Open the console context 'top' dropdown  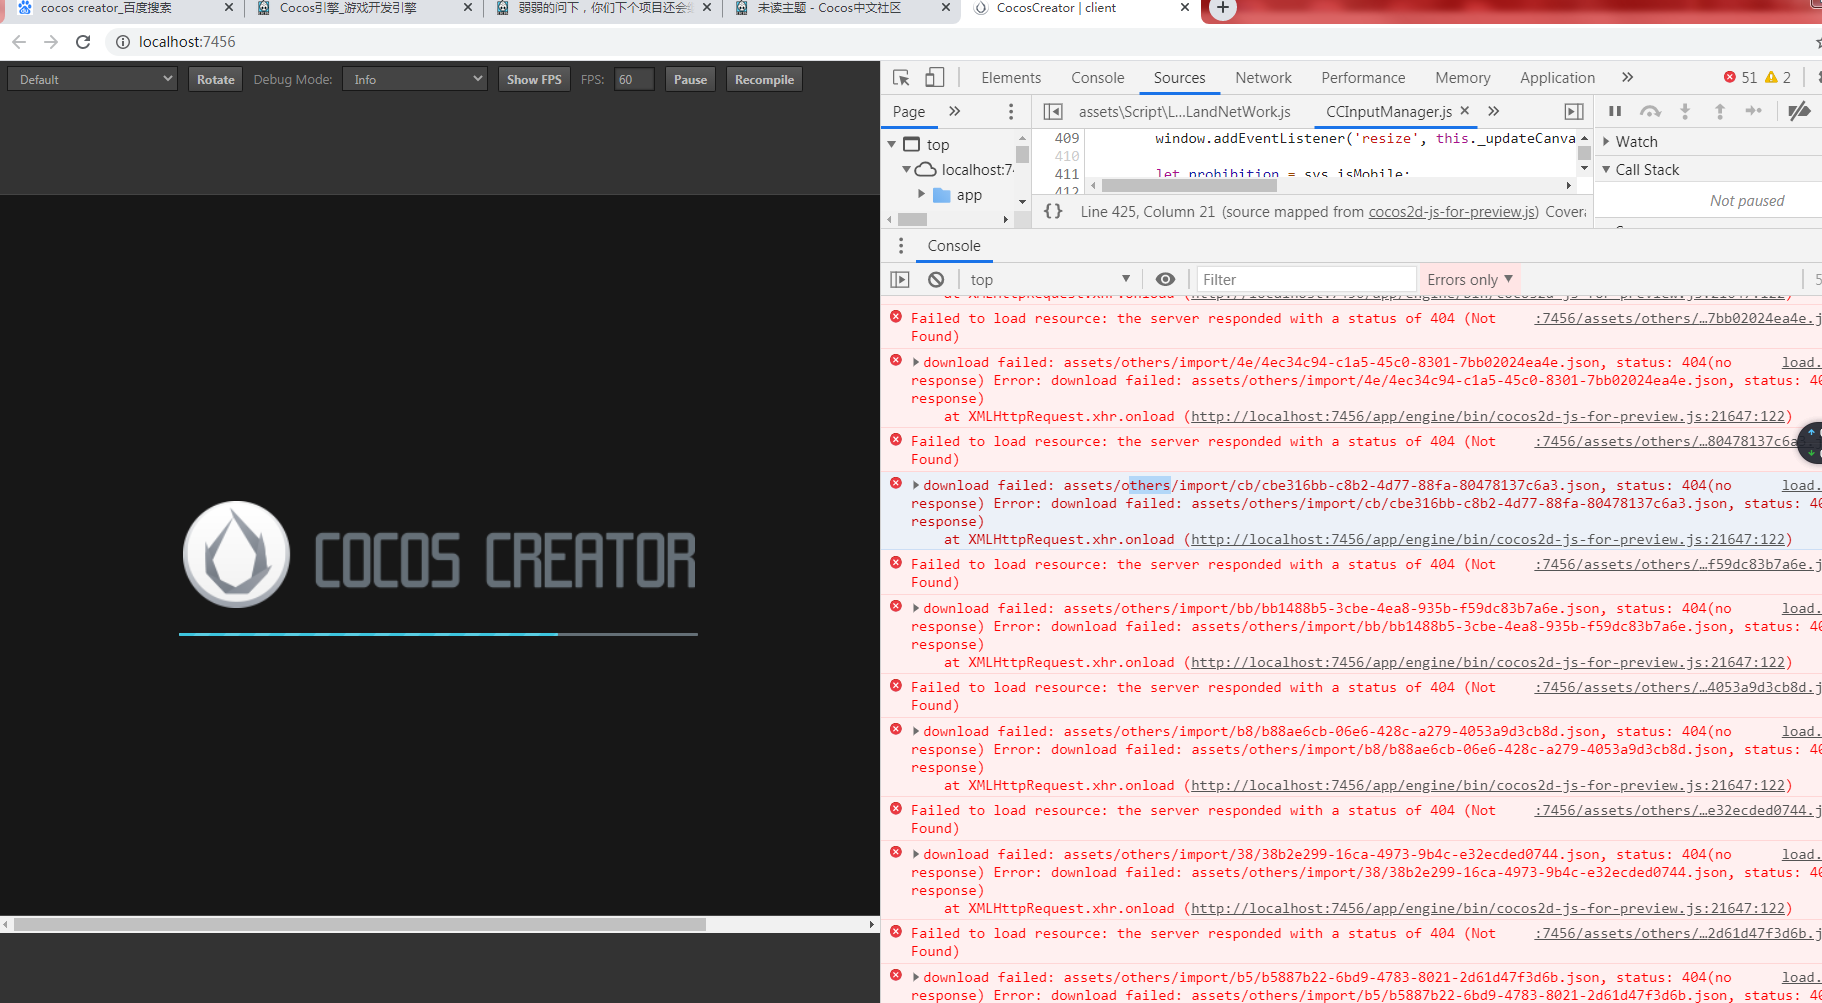1050,280
